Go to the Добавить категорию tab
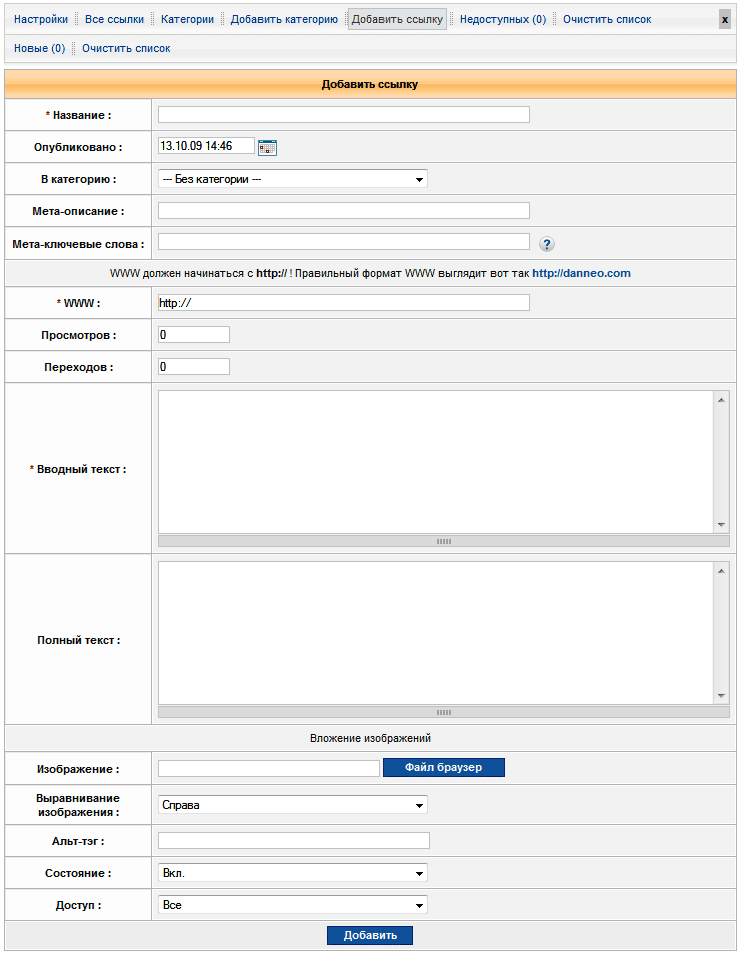The image size is (742, 956). pyautogui.click(x=284, y=19)
